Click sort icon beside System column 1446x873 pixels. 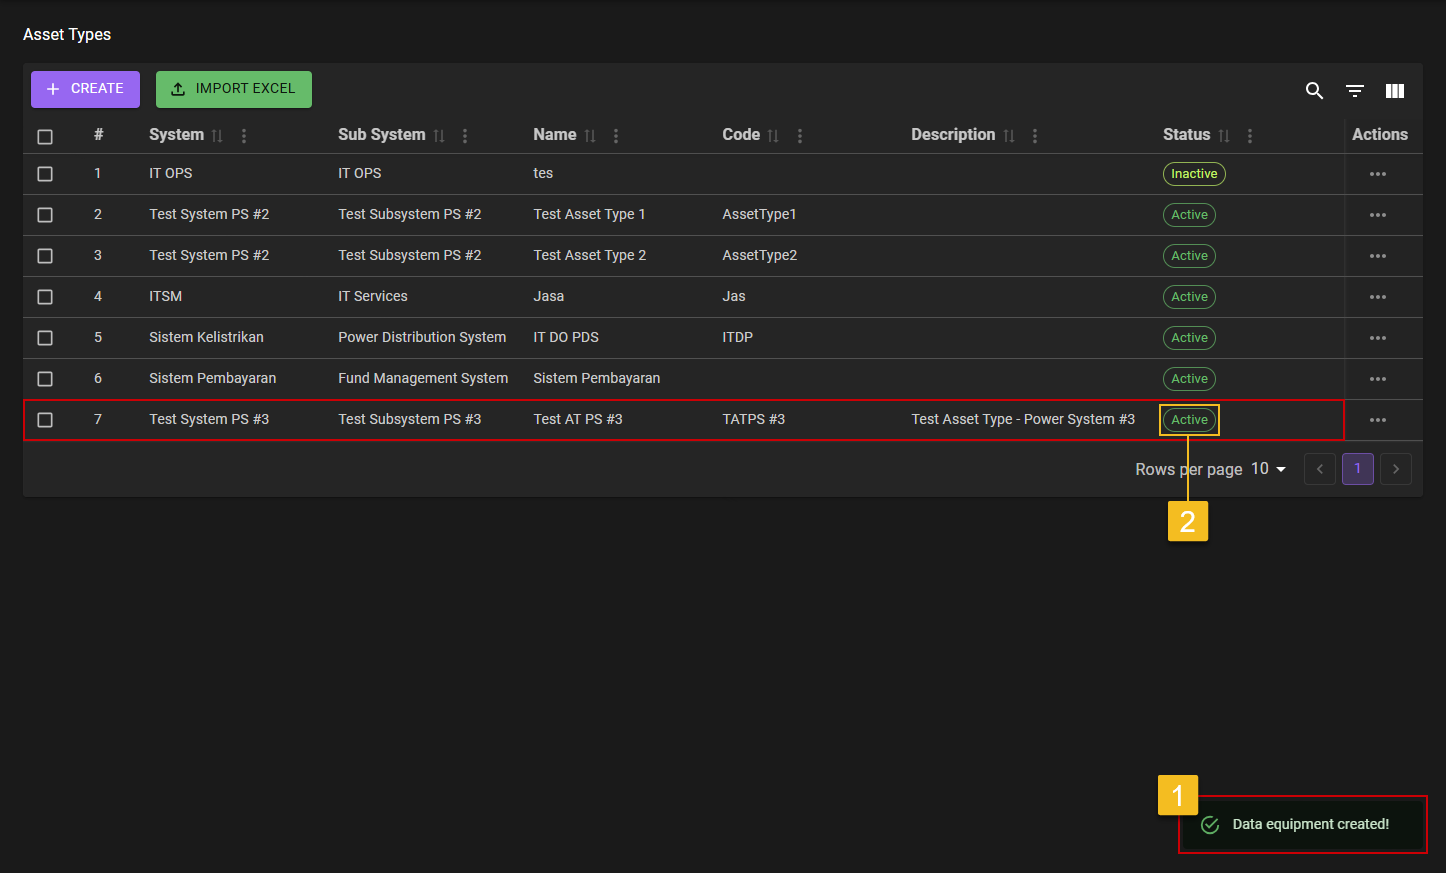[217, 136]
